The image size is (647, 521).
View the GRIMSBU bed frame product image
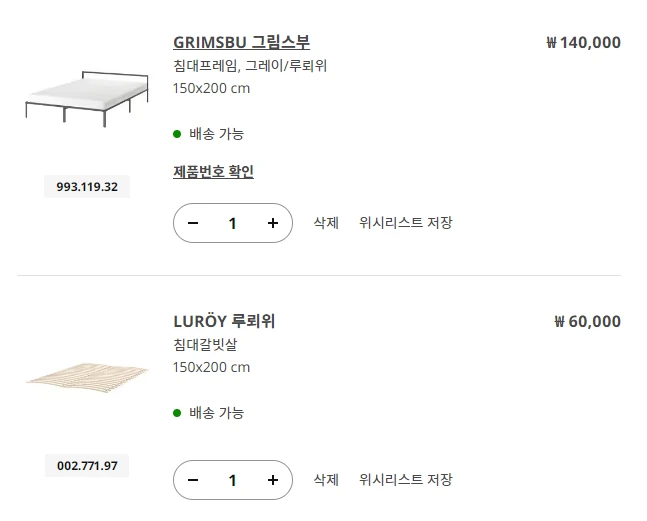point(87,96)
